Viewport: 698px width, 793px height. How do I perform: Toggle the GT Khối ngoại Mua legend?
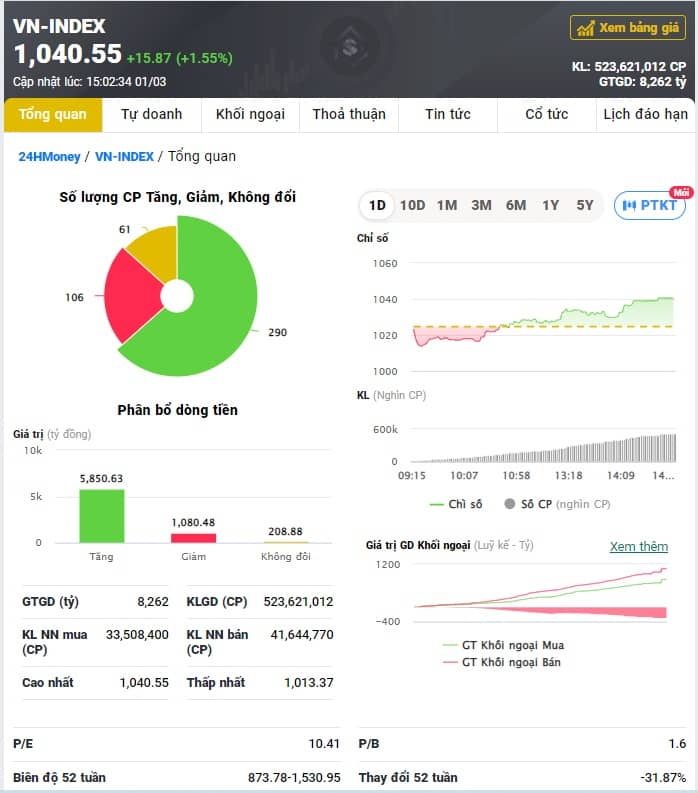click(x=503, y=645)
